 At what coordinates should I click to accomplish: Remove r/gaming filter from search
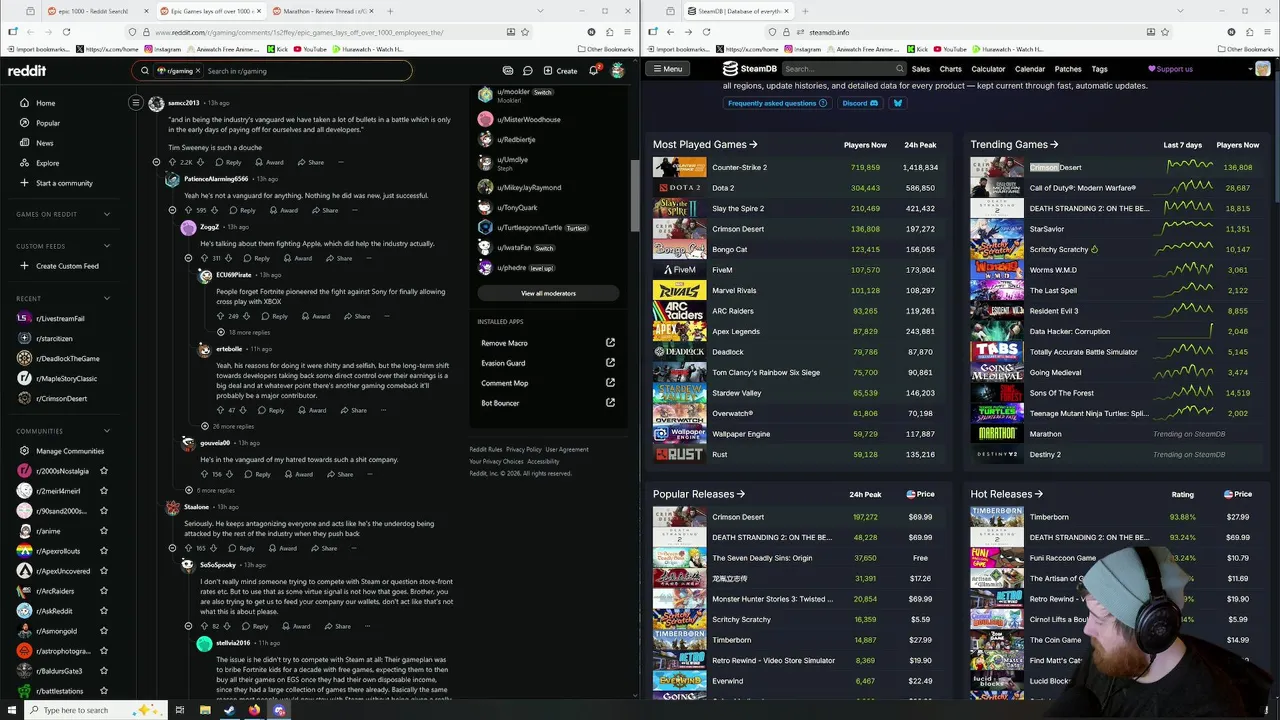click(x=197, y=71)
